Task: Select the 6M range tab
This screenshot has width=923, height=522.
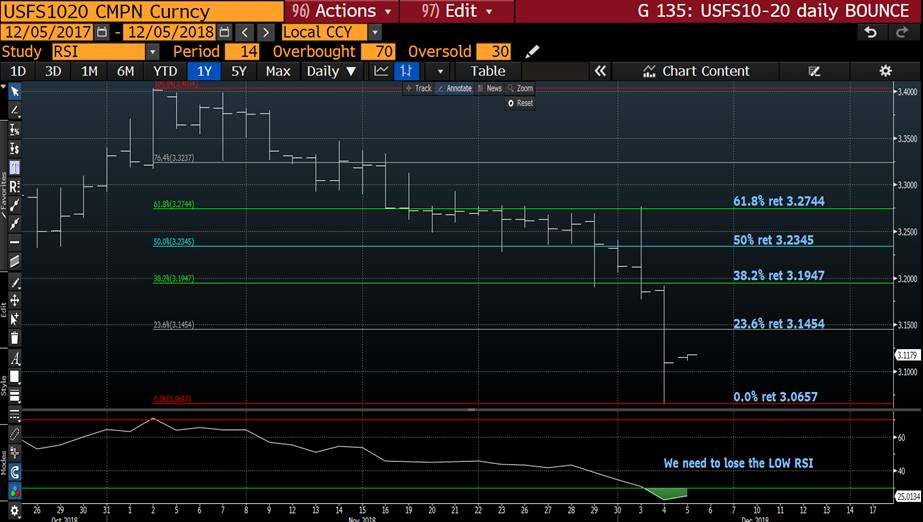Action: (125, 71)
